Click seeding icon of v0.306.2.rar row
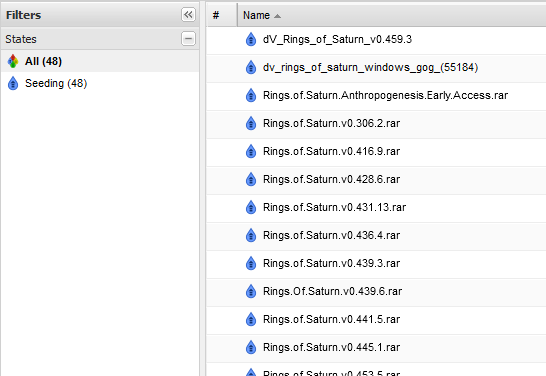546x376 pixels. click(x=251, y=124)
